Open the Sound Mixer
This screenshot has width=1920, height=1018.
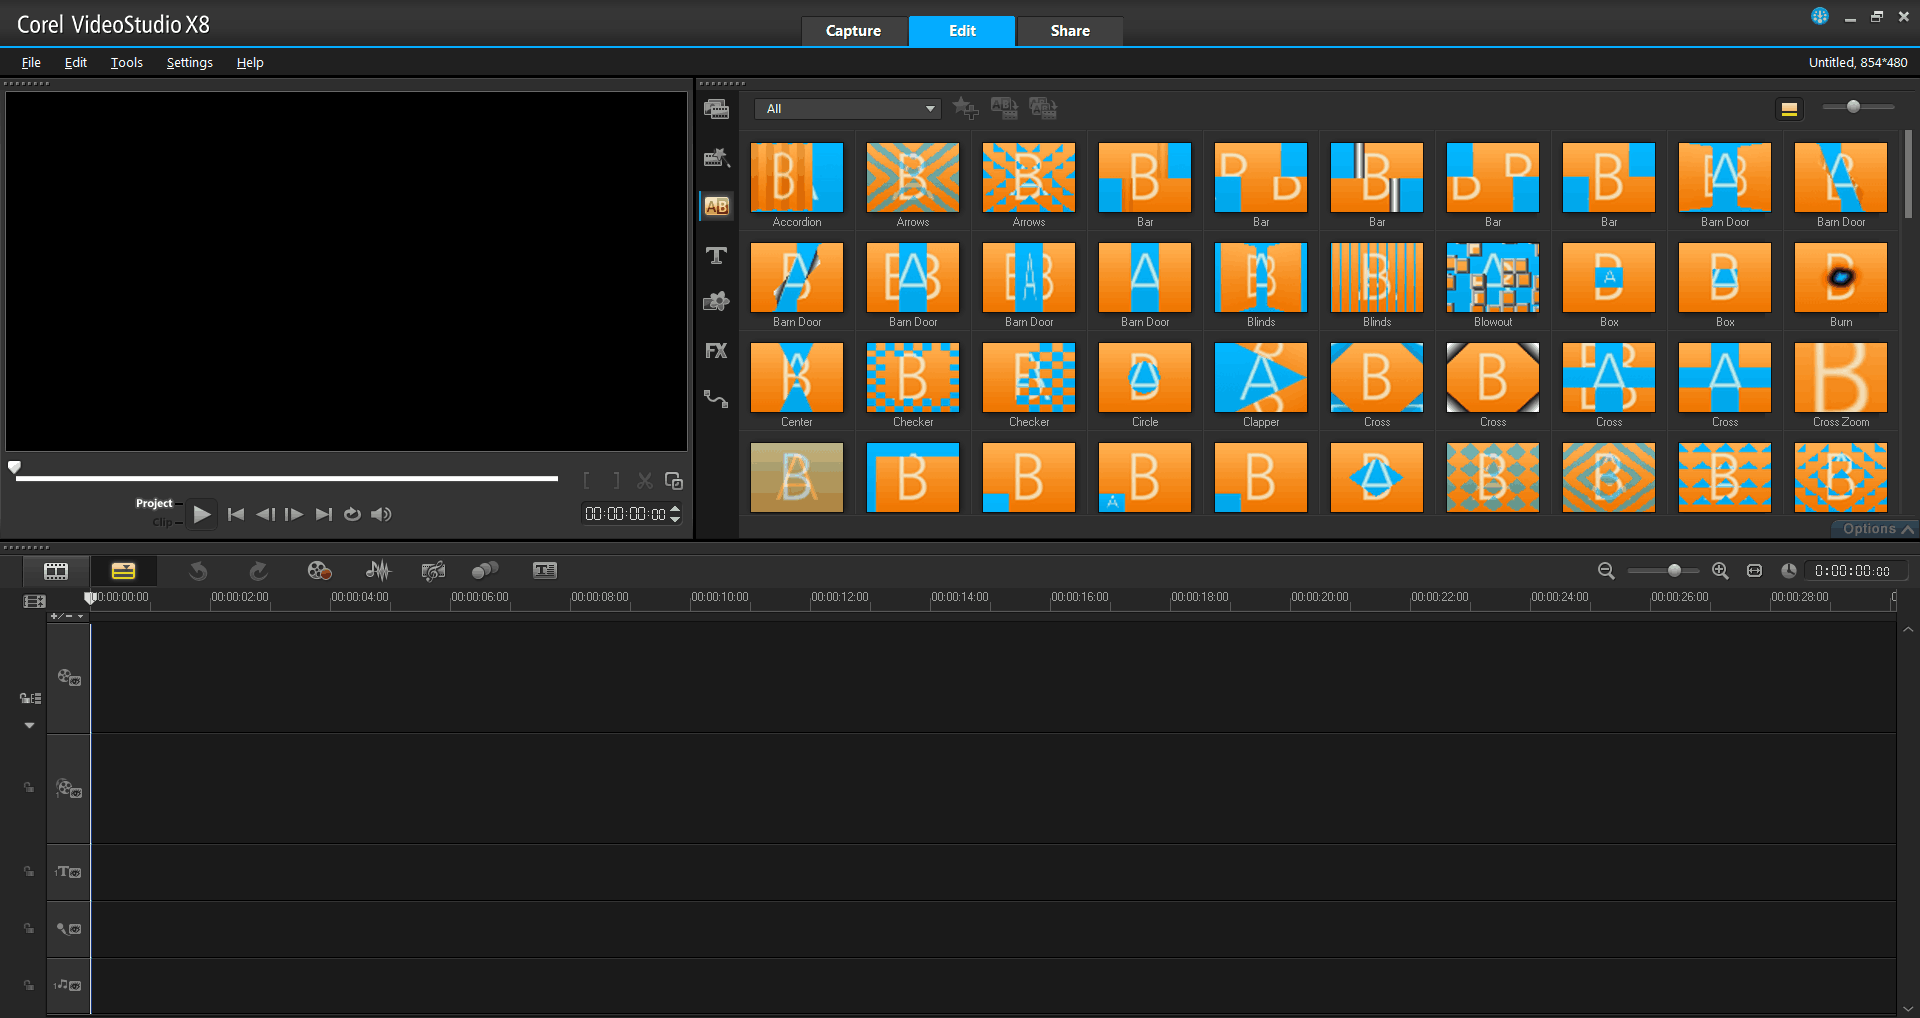click(378, 571)
